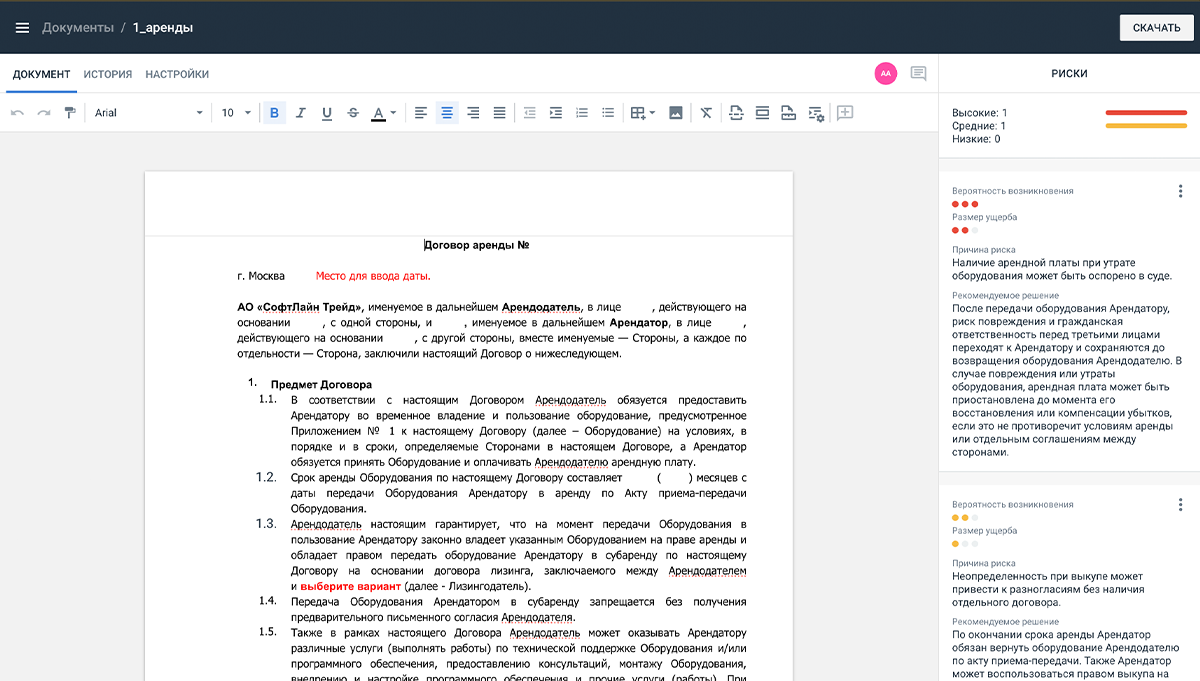The height and width of the screenshot is (681, 1200).
Task: Toggle strikethrough formatting
Action: tap(352, 113)
